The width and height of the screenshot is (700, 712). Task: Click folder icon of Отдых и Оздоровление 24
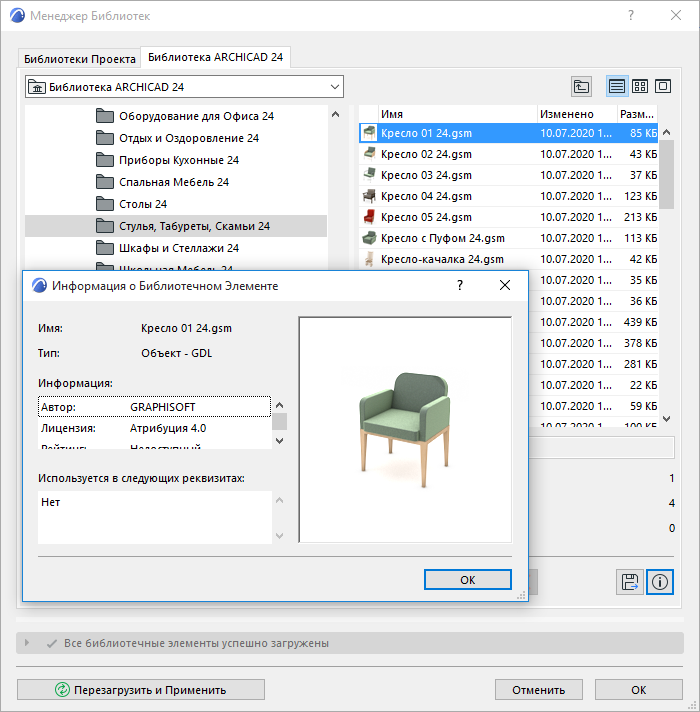105,138
